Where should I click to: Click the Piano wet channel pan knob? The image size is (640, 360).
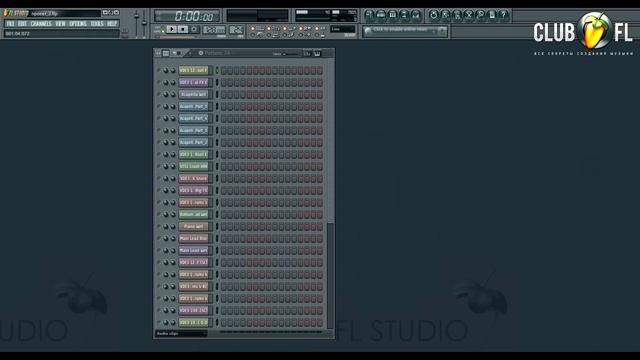(166, 227)
